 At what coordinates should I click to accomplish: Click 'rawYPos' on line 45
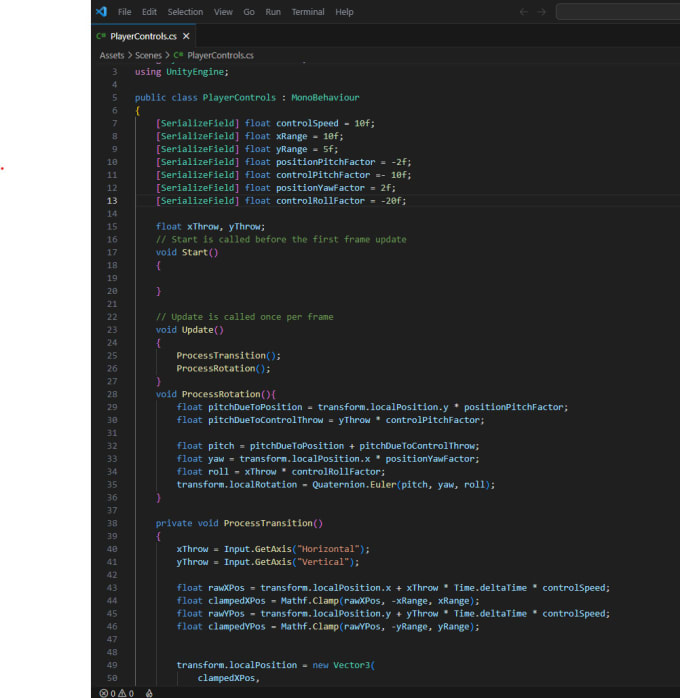click(226, 614)
